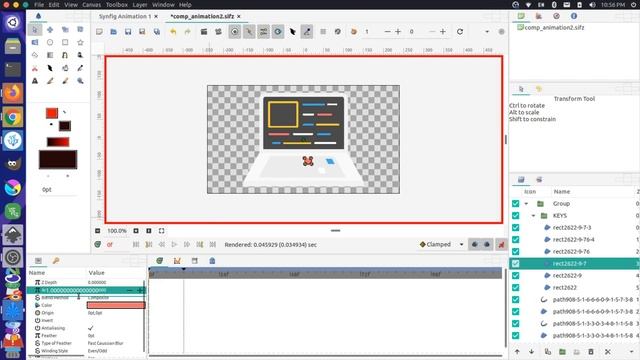The width and height of the screenshot is (640, 360).
Task: Select the Rectangle tool
Action: [x=65, y=42]
